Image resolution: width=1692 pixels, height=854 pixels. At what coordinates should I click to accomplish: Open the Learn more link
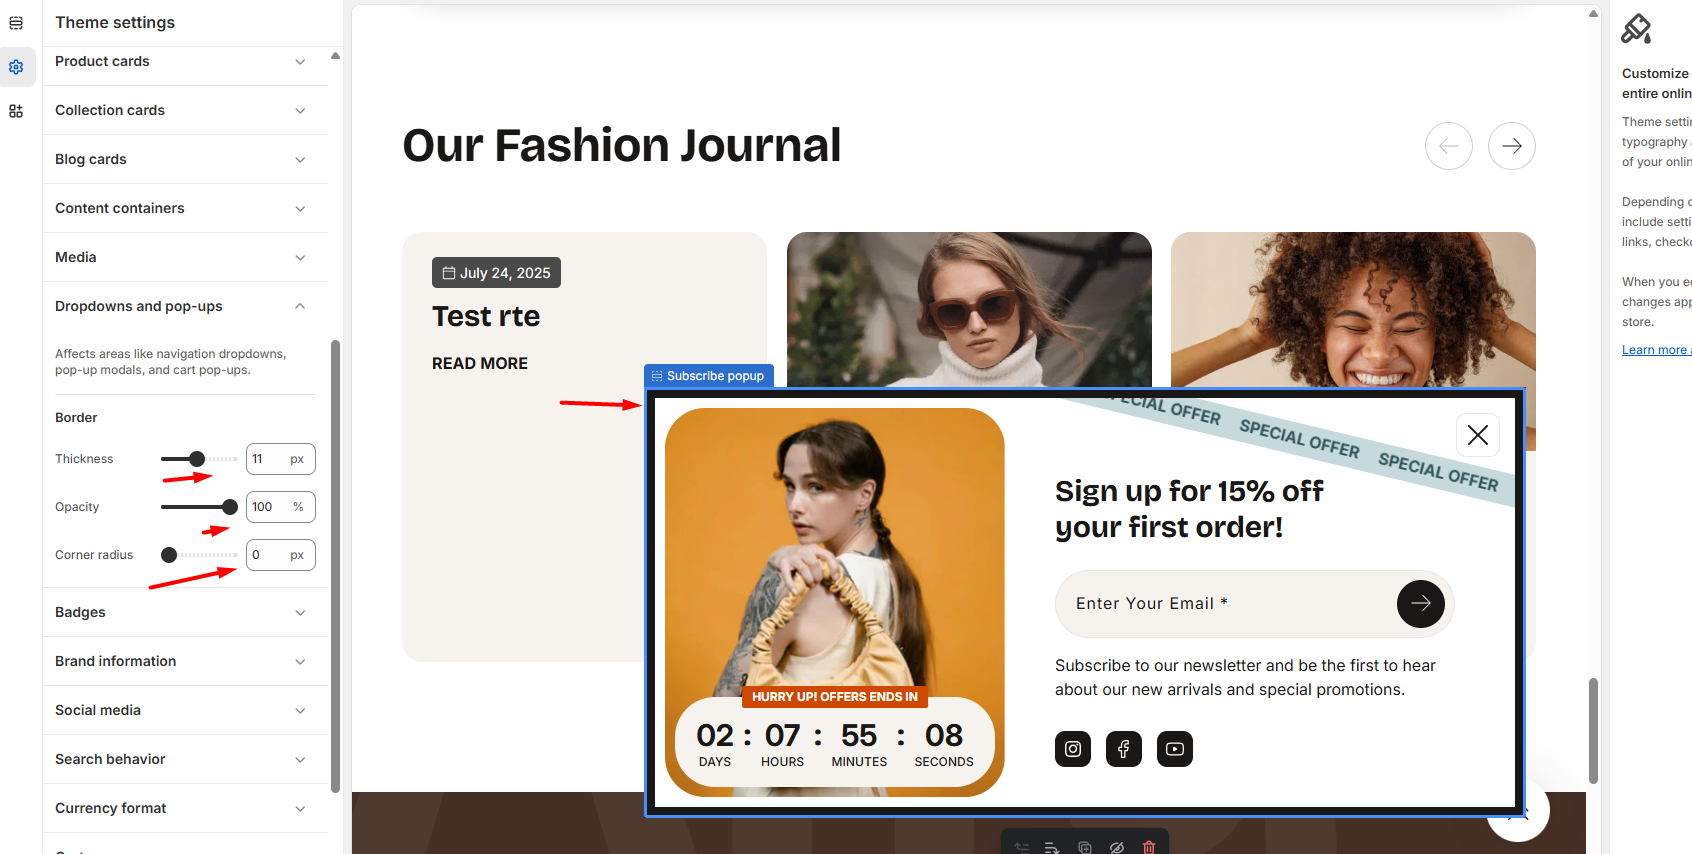click(x=1656, y=350)
